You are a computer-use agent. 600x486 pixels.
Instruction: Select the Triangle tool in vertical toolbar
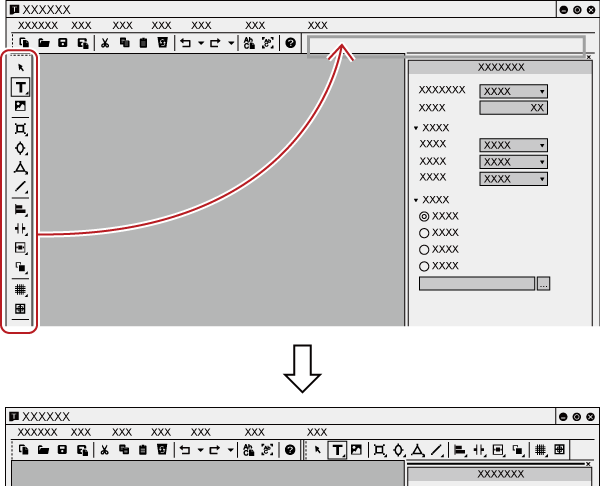(20, 168)
